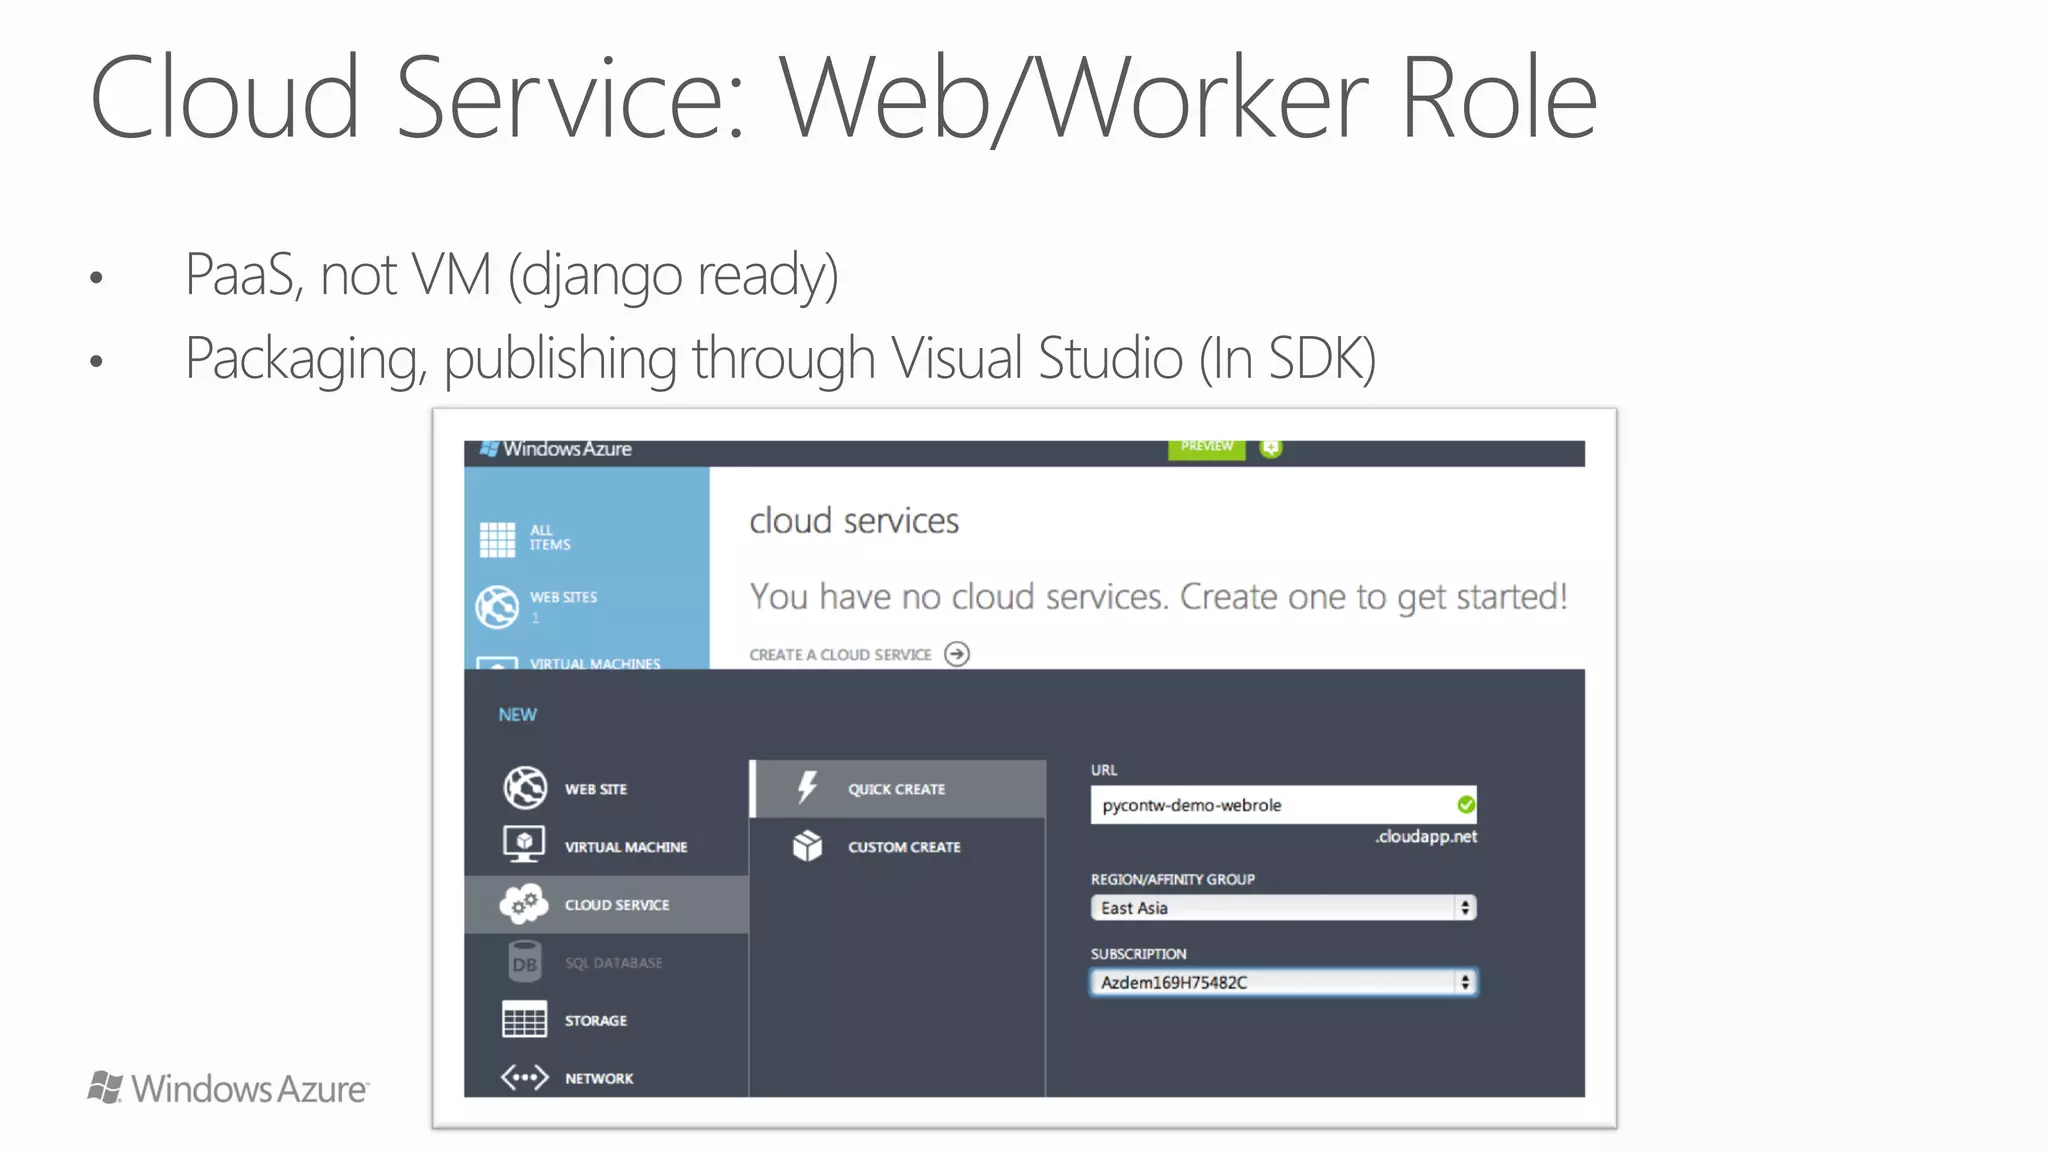Select the Virtual Machine monitor icon

tap(524, 845)
